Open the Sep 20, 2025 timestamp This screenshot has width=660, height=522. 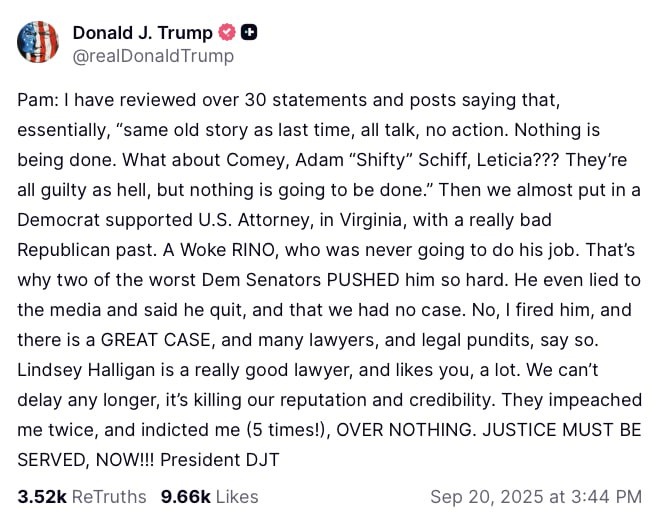click(536, 497)
